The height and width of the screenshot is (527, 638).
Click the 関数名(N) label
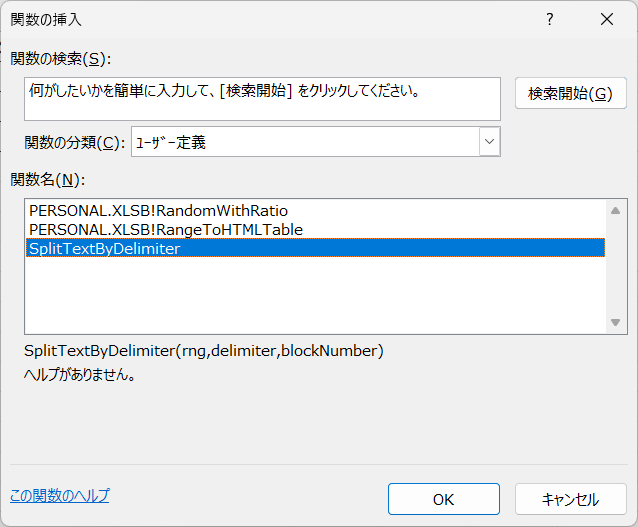point(48,179)
